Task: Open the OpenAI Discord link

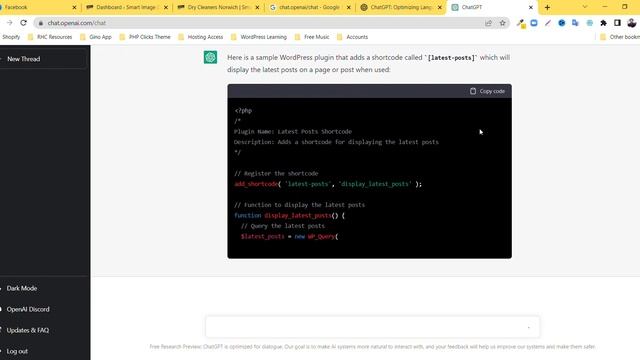Action: pyautogui.click(x=28, y=309)
